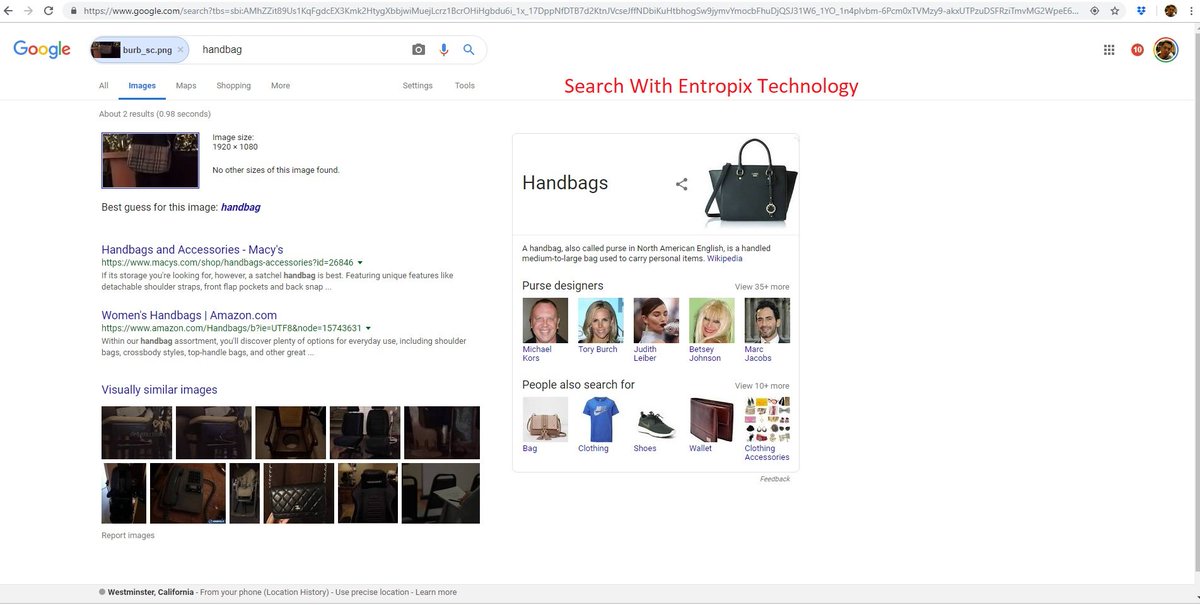
Task: Open the Clothing Accessories related search
Action: [x=767, y=429]
